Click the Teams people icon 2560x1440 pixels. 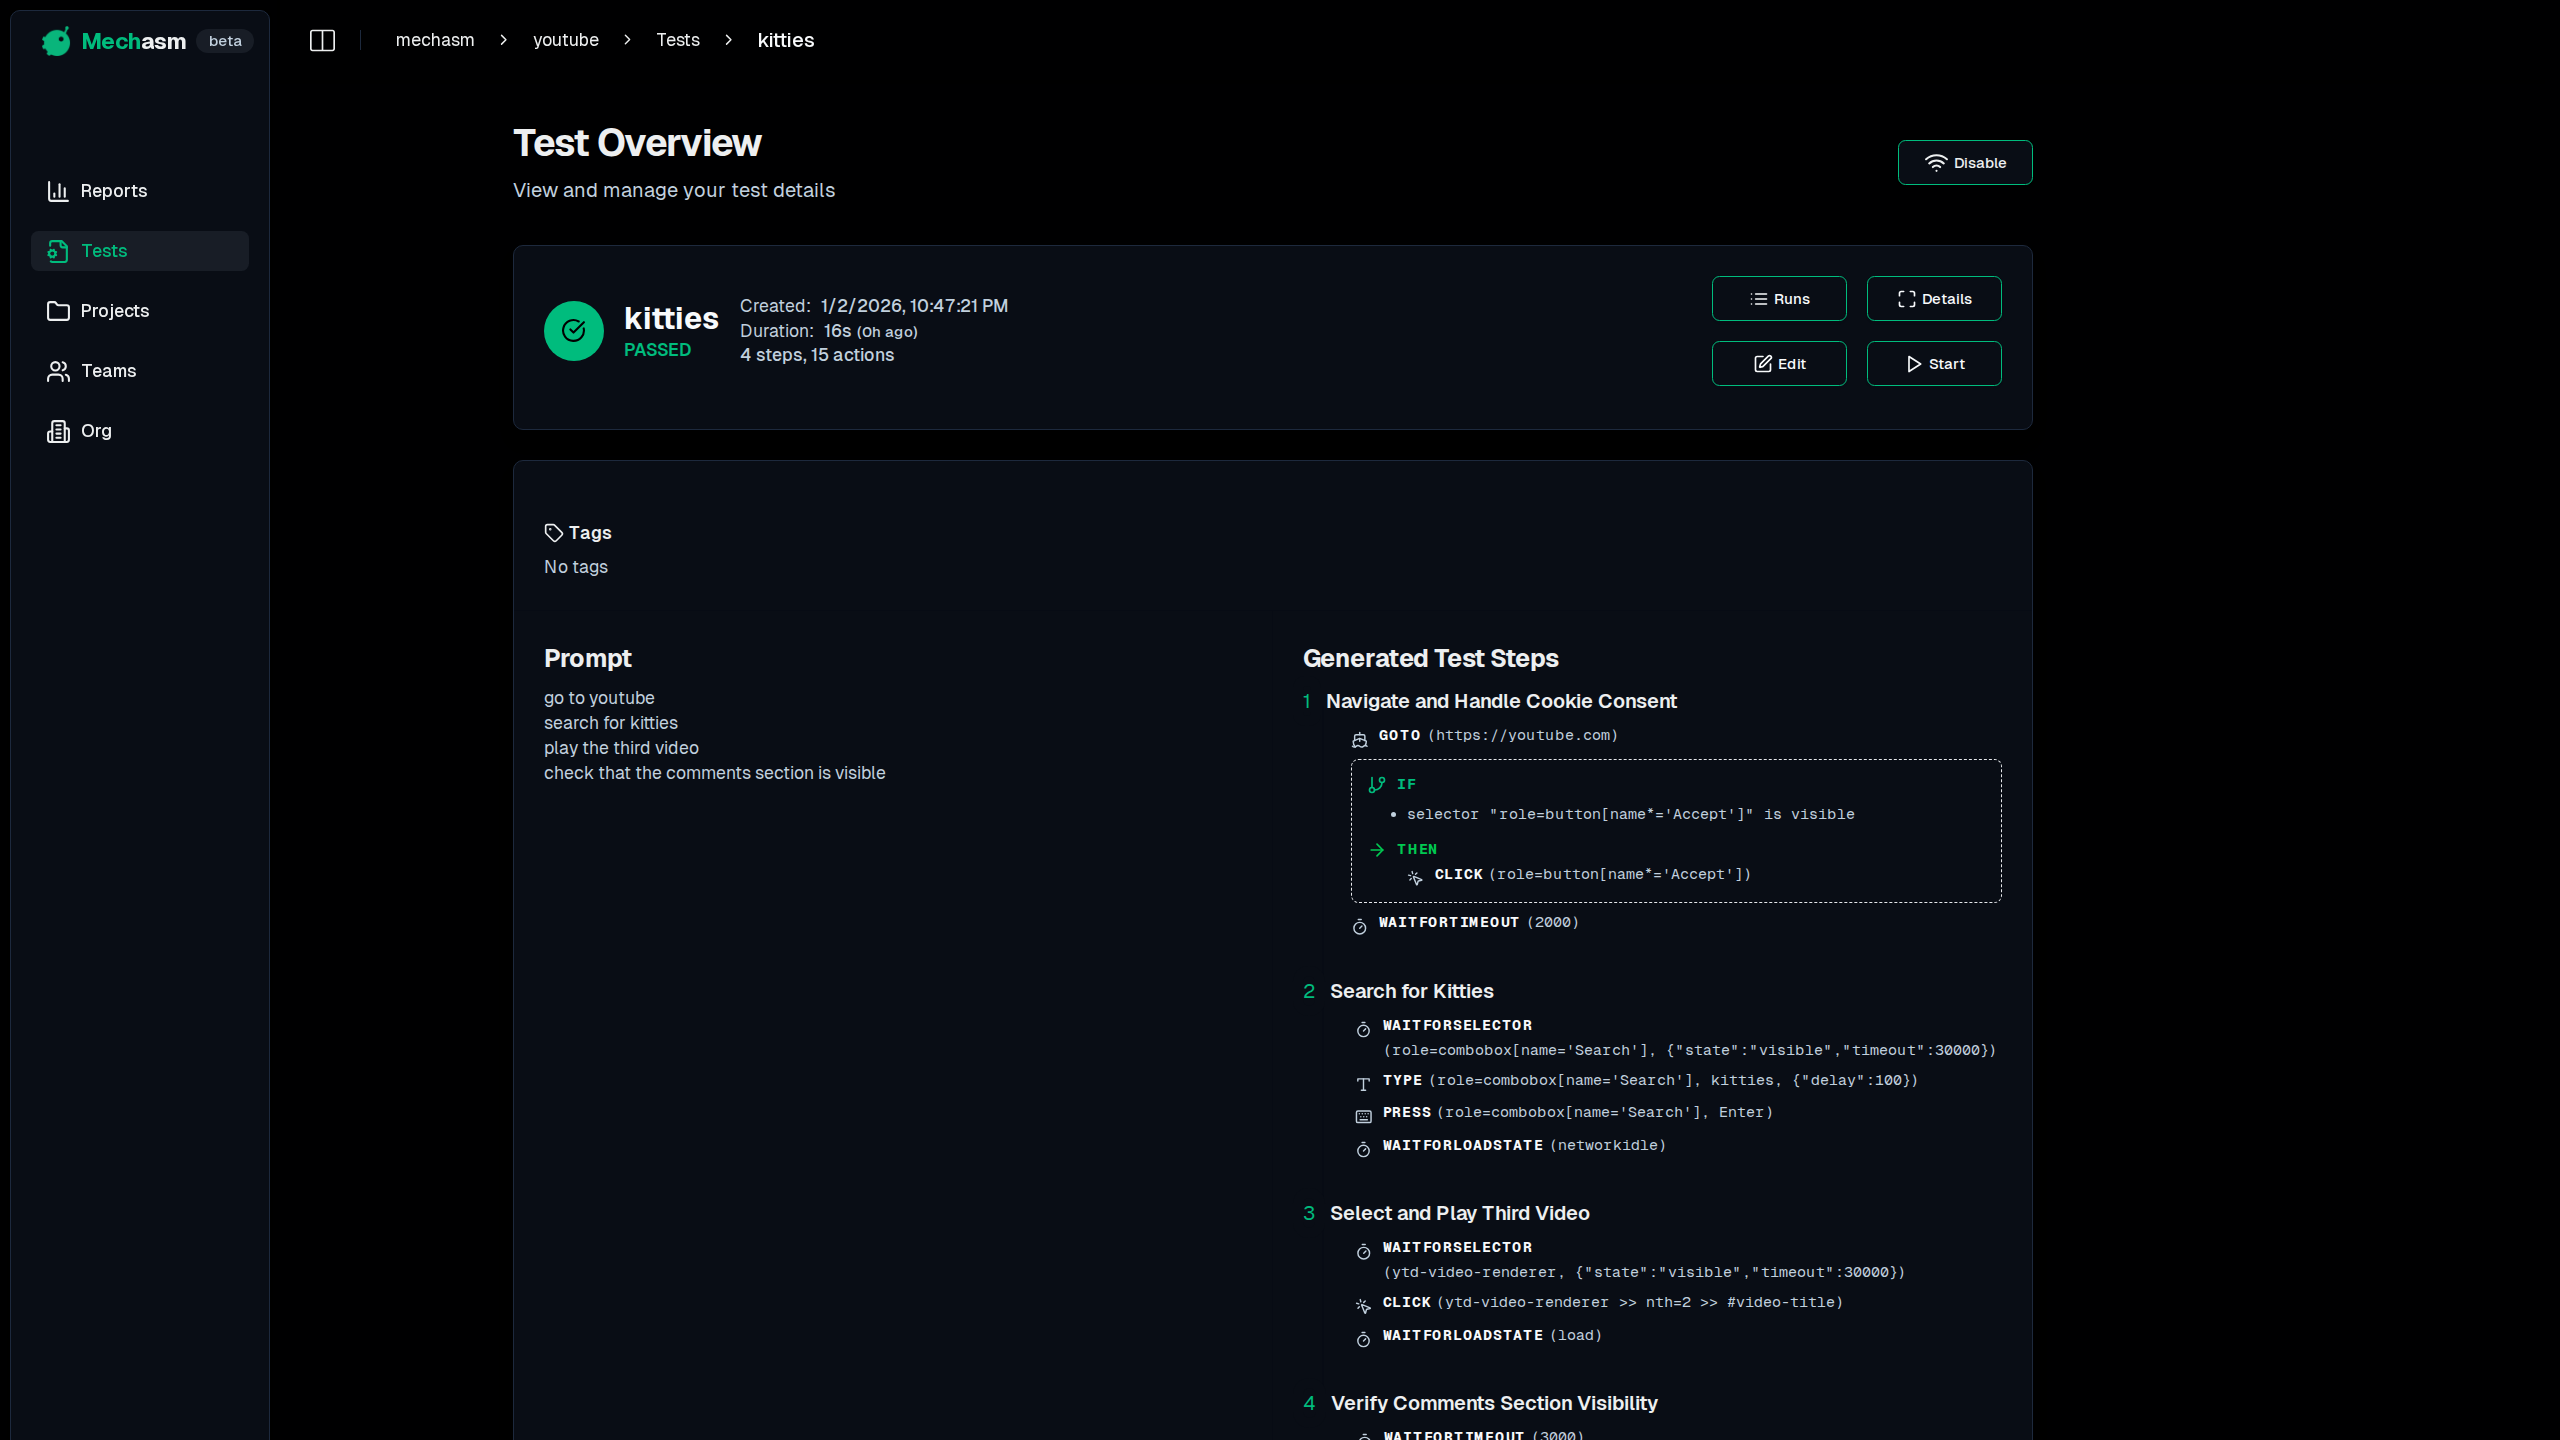click(x=59, y=370)
